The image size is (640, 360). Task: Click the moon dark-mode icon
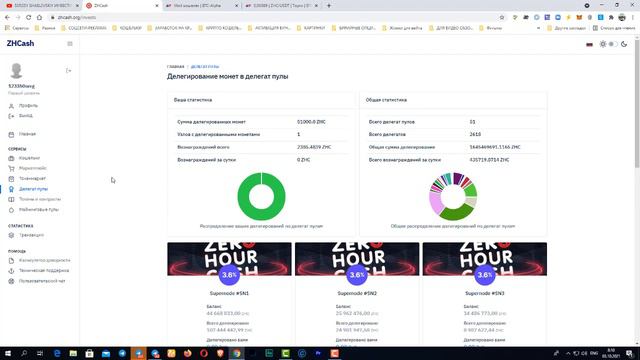click(624, 44)
